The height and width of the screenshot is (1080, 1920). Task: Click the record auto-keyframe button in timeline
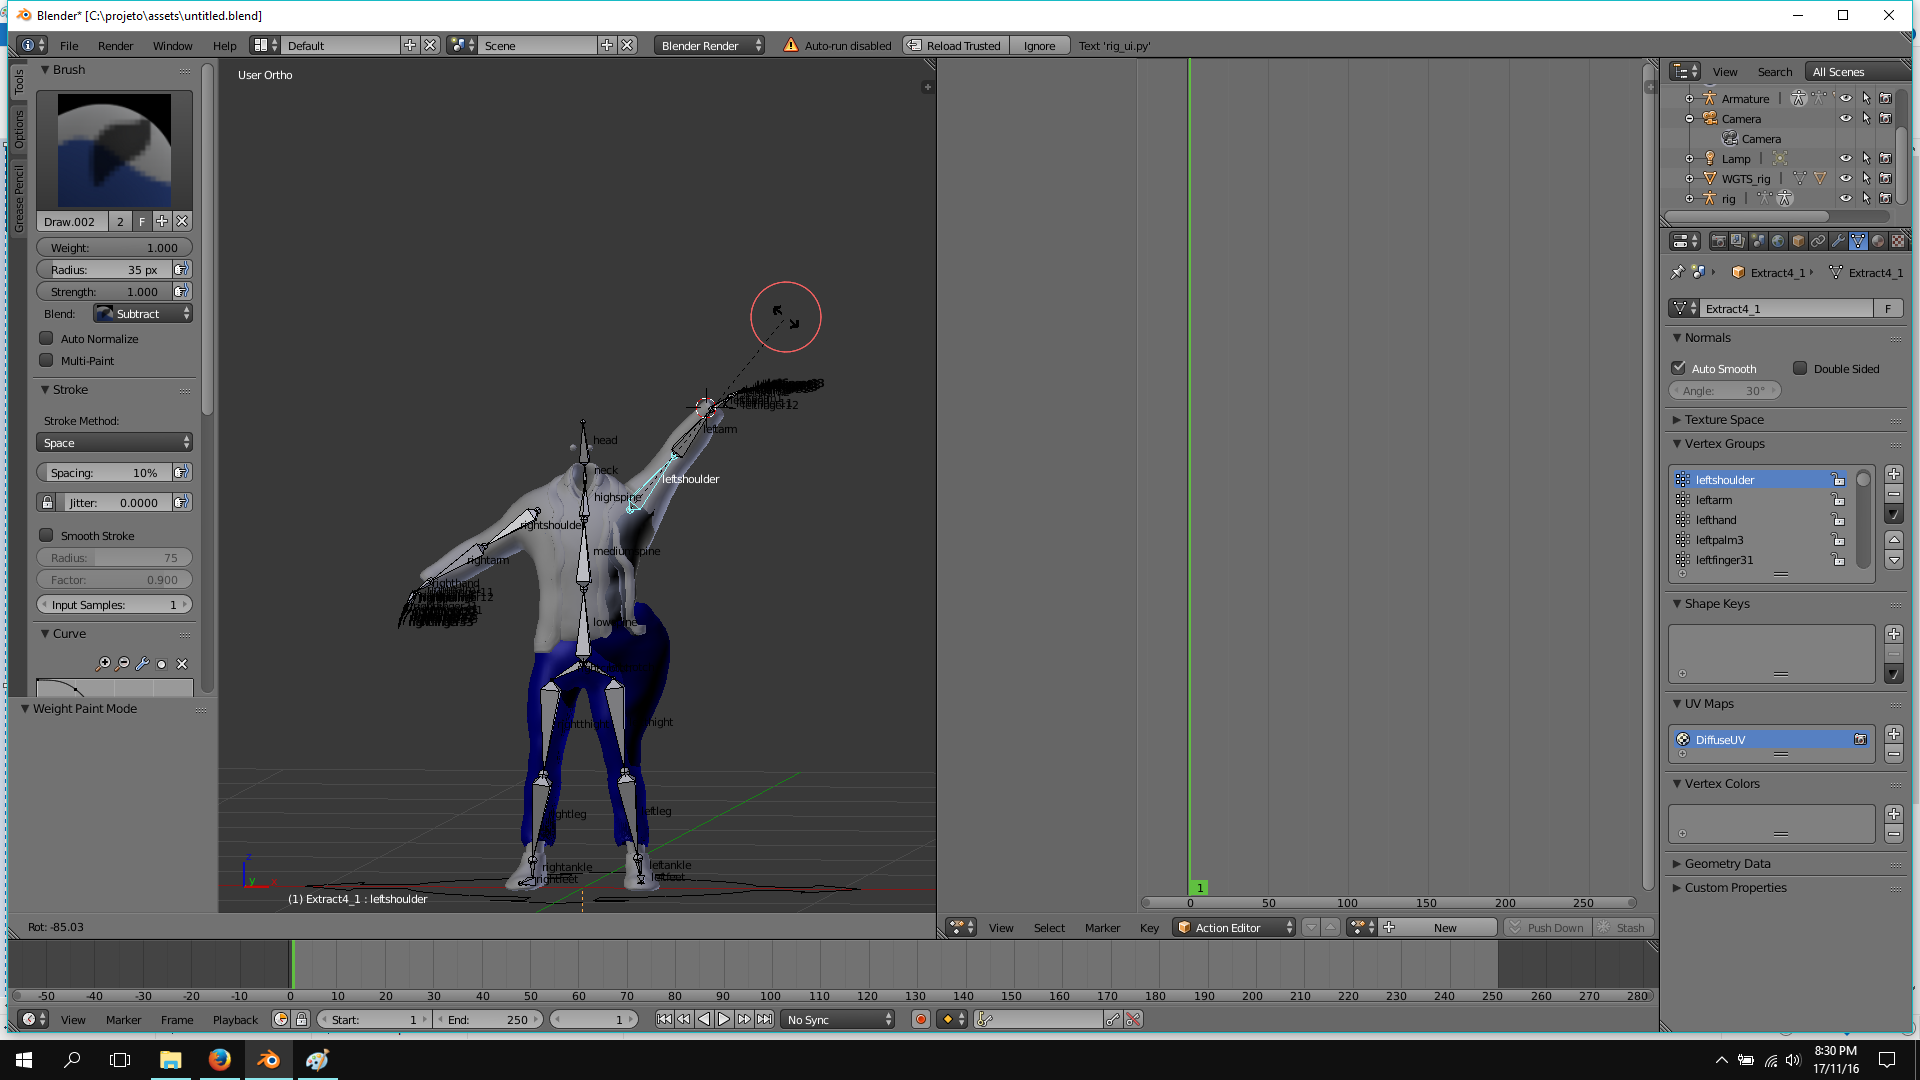[921, 1019]
